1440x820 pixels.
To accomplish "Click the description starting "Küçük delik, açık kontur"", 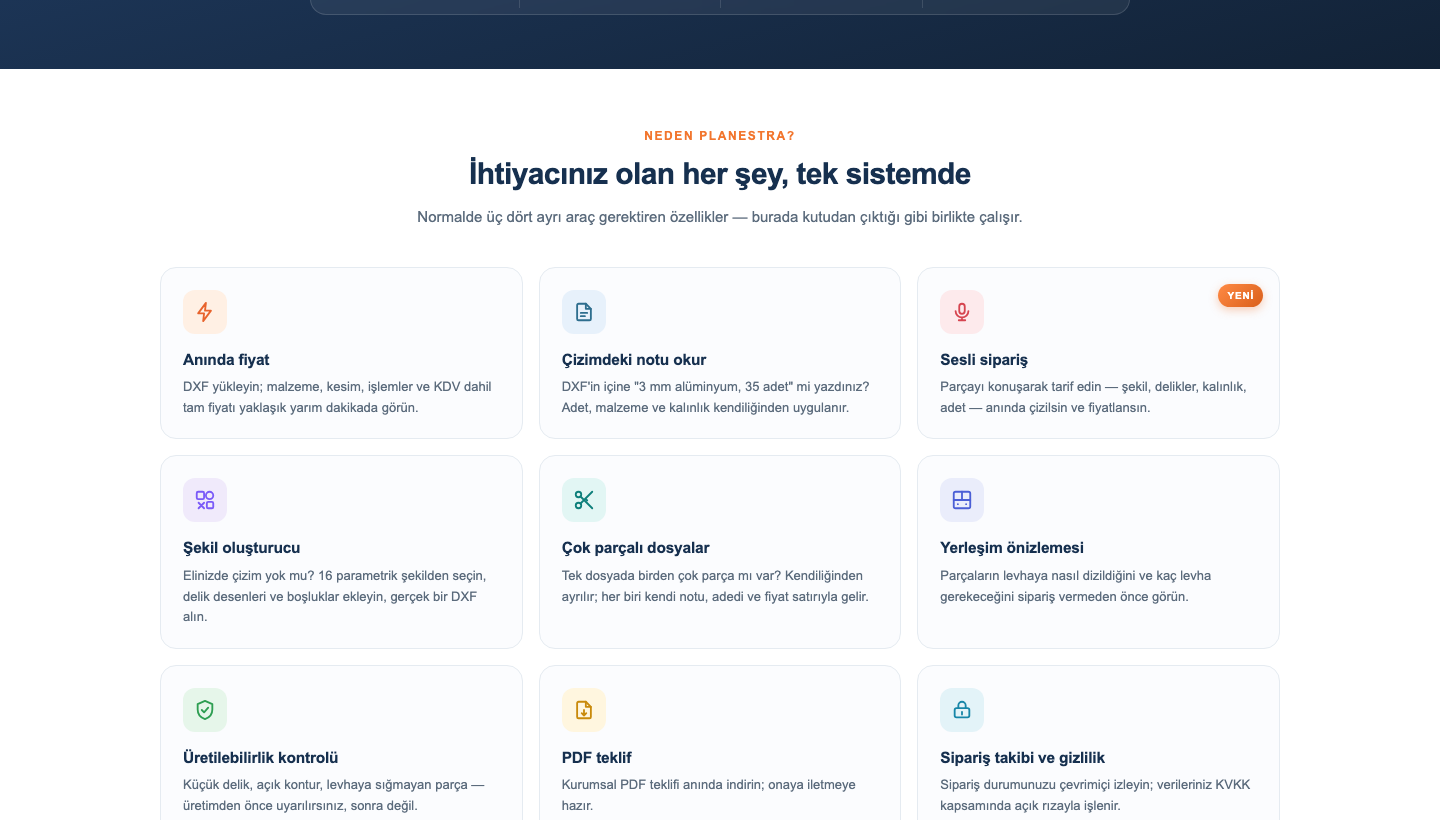I will point(333,795).
